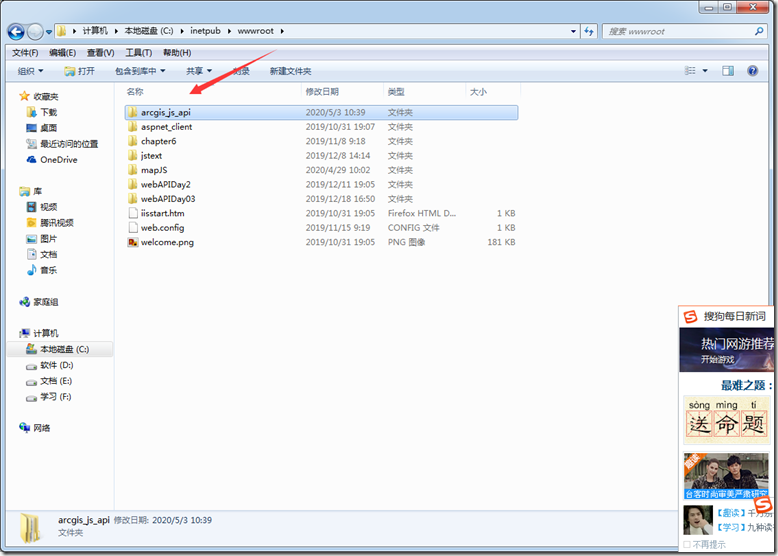The image size is (778, 556).
Task: Select the web.config file
Action: pyautogui.click(x=321, y=228)
